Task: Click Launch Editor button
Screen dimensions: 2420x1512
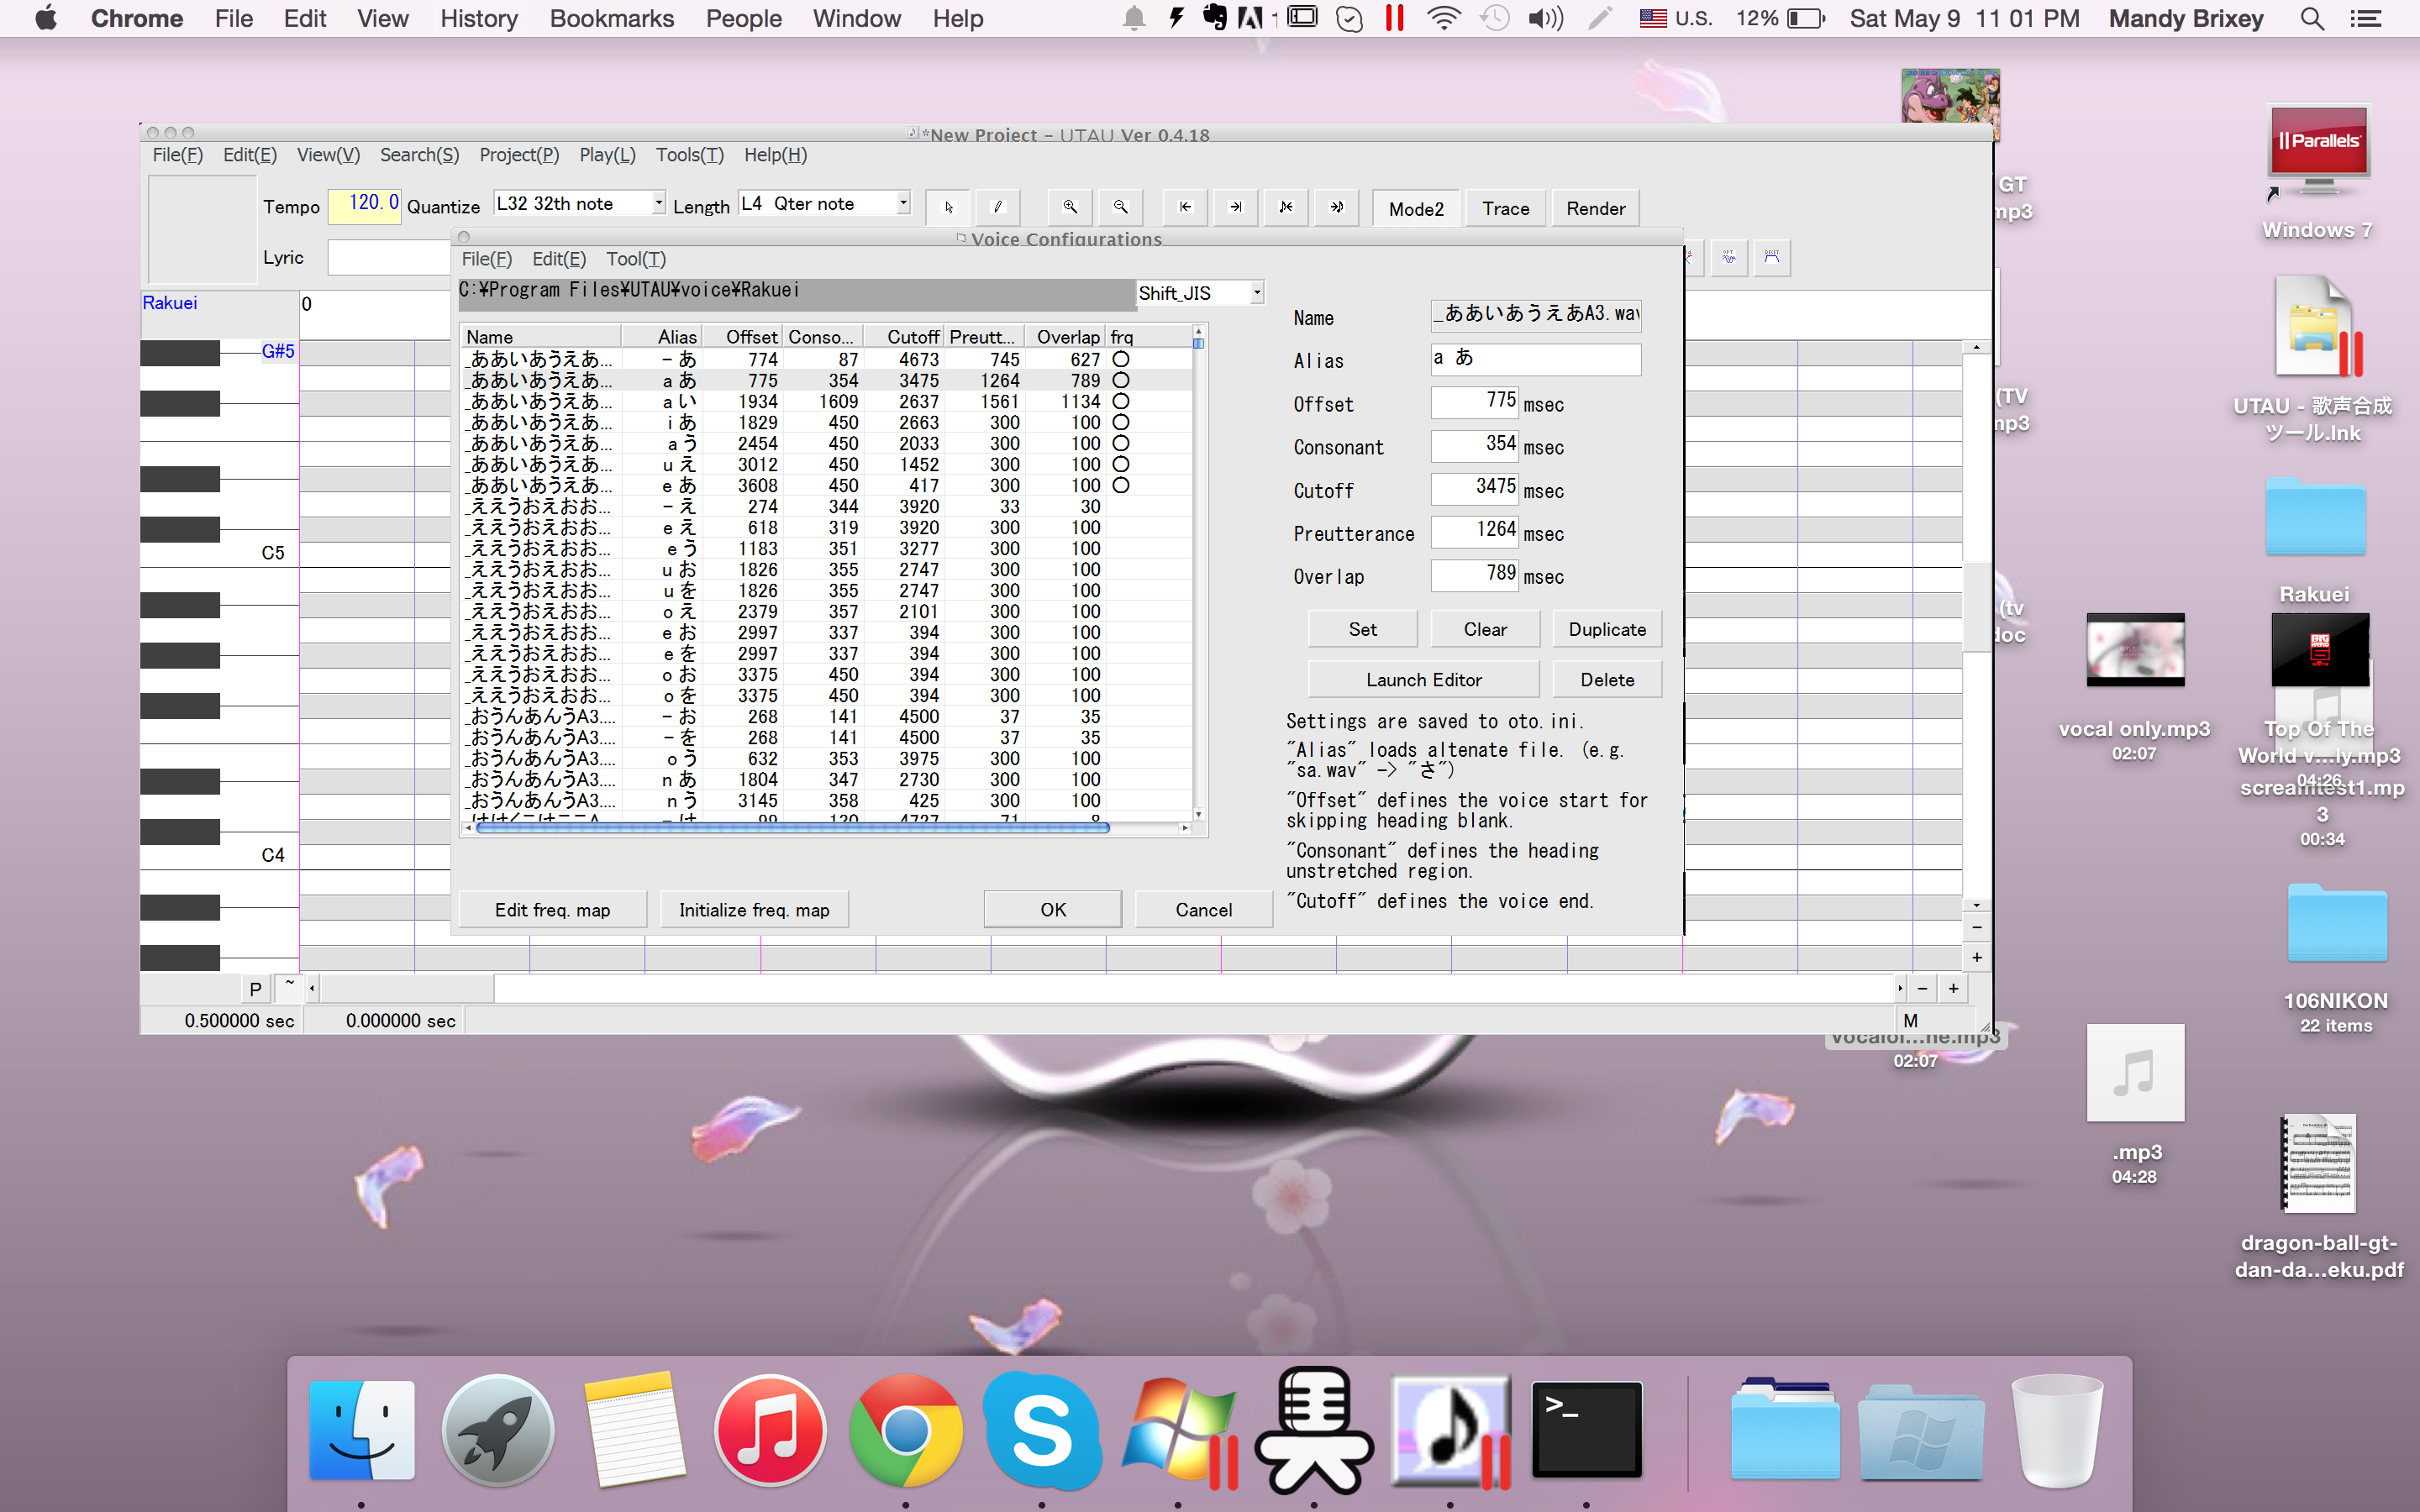Action: 1424,679
